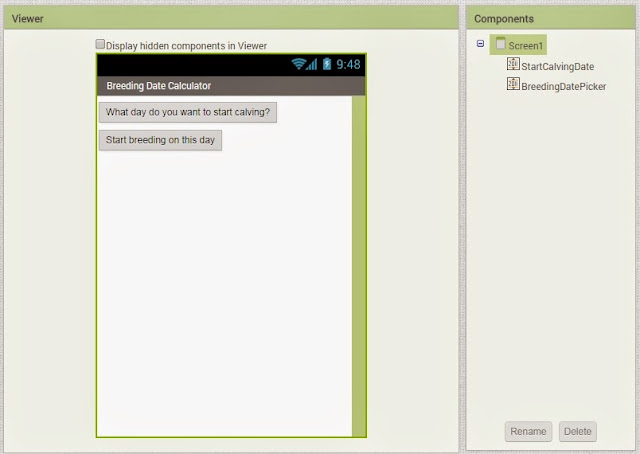This screenshot has height=454, width=640.
Task: Click the signal strength icon in status bar
Action: pyautogui.click(x=312, y=64)
